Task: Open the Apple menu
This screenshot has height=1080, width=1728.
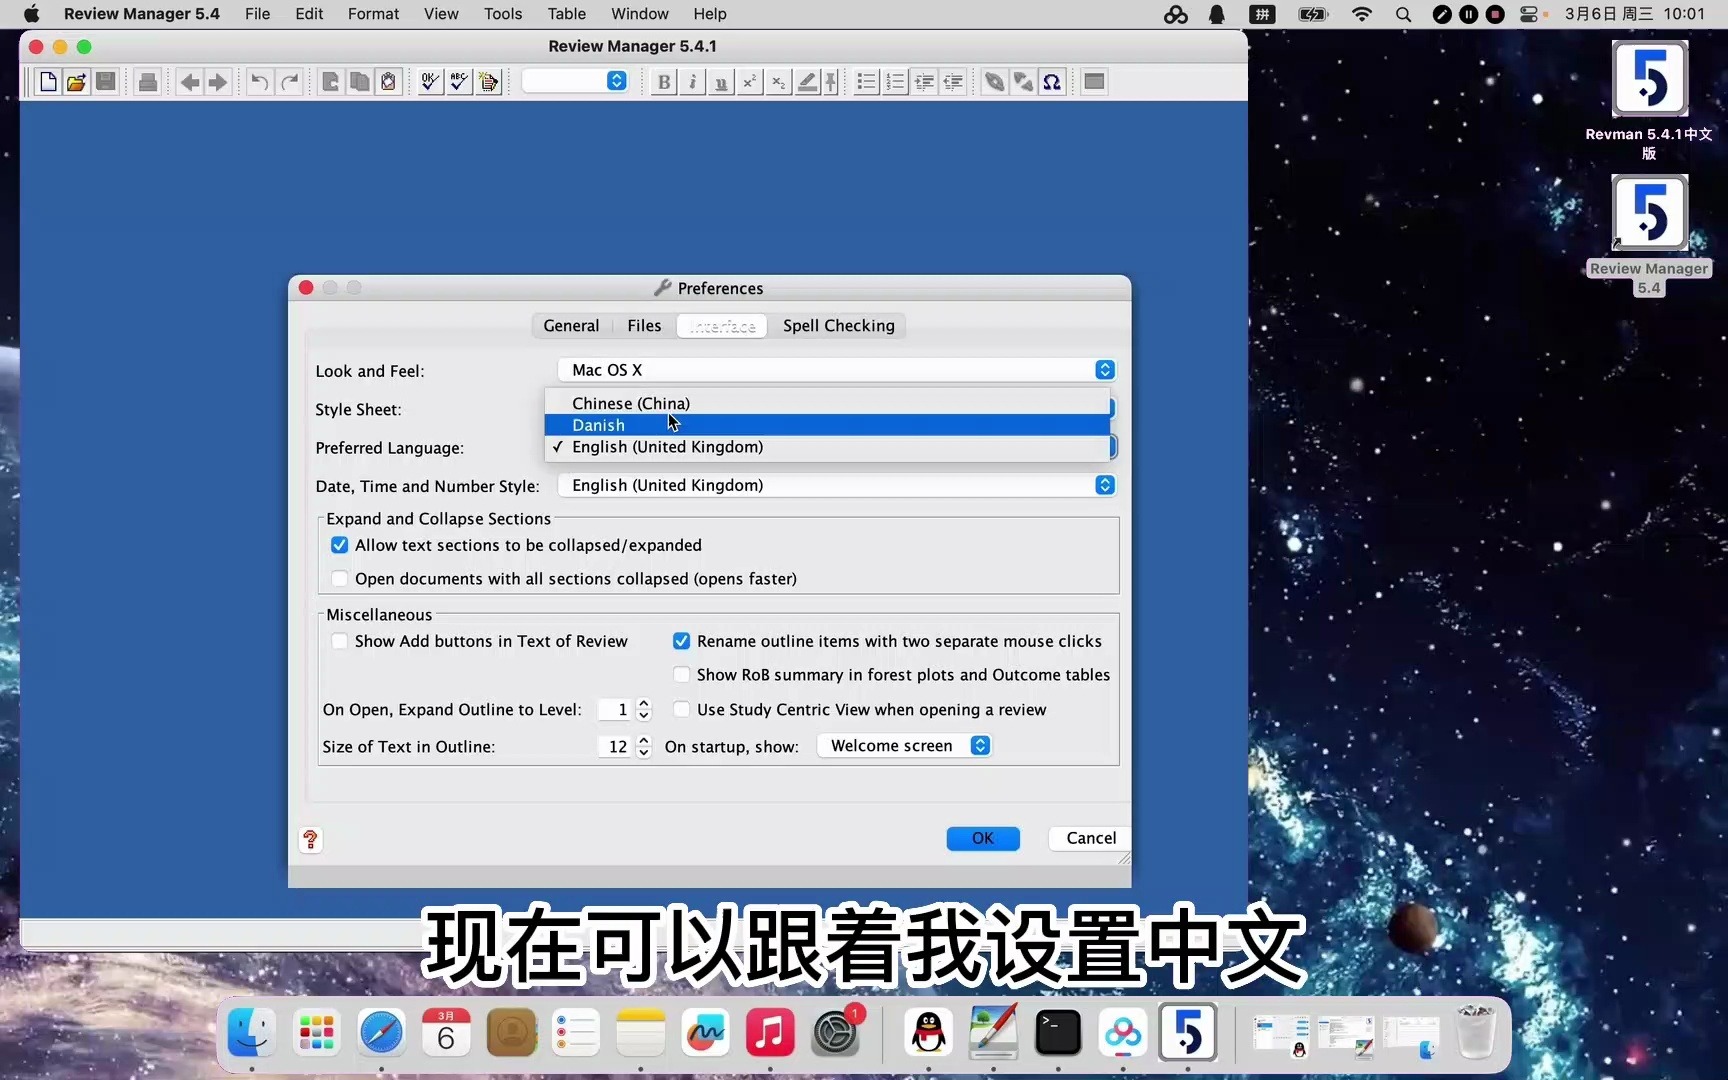Action: [x=31, y=14]
